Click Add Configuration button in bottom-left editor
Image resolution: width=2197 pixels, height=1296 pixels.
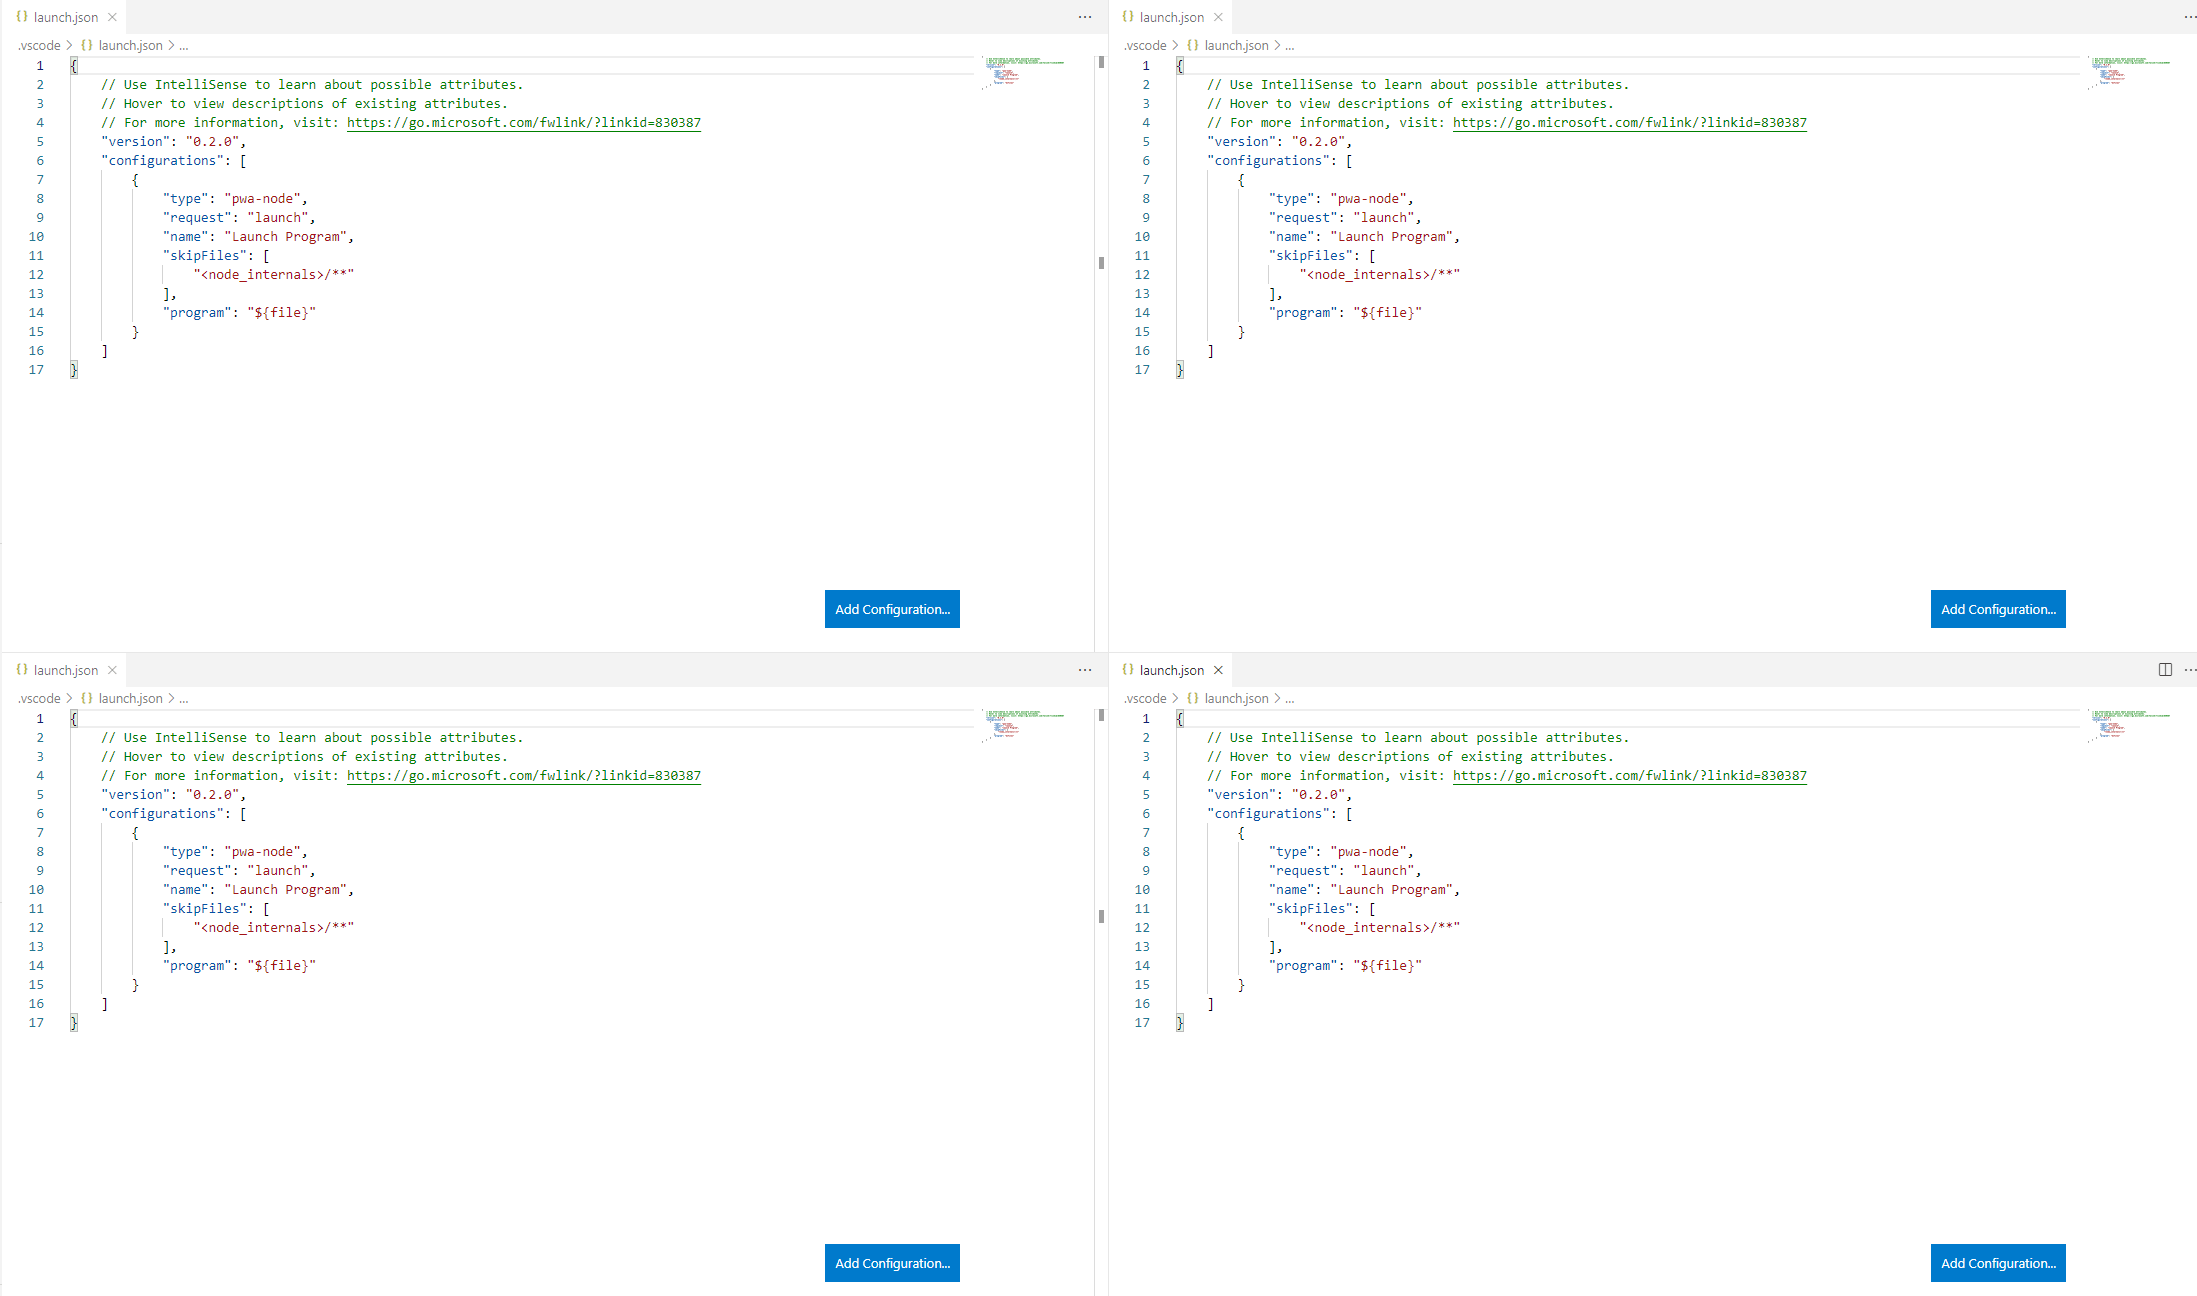pos(892,1263)
